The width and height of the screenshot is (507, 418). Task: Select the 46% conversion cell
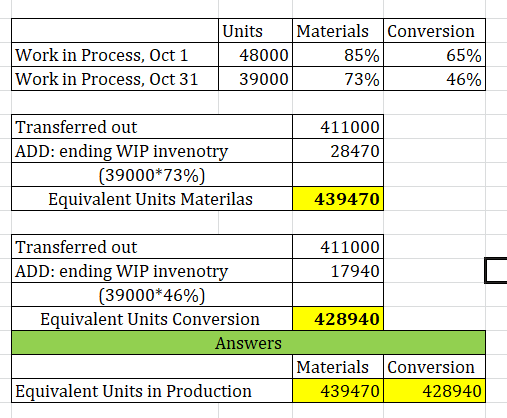[x=434, y=79]
